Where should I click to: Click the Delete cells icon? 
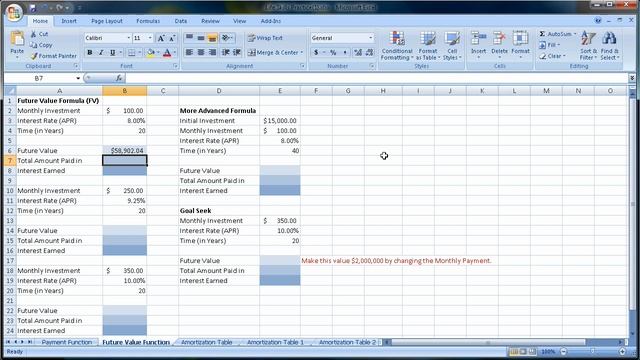[x=499, y=39]
